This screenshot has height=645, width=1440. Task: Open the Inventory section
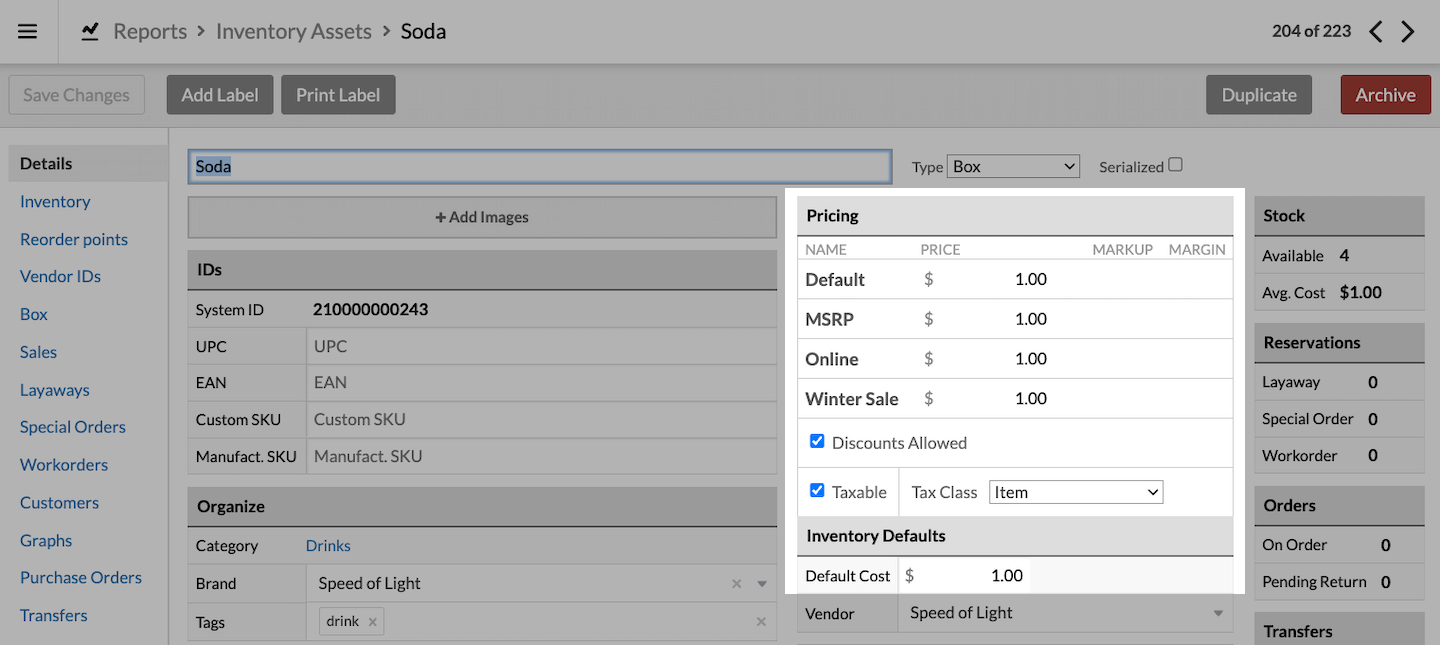[x=55, y=201]
